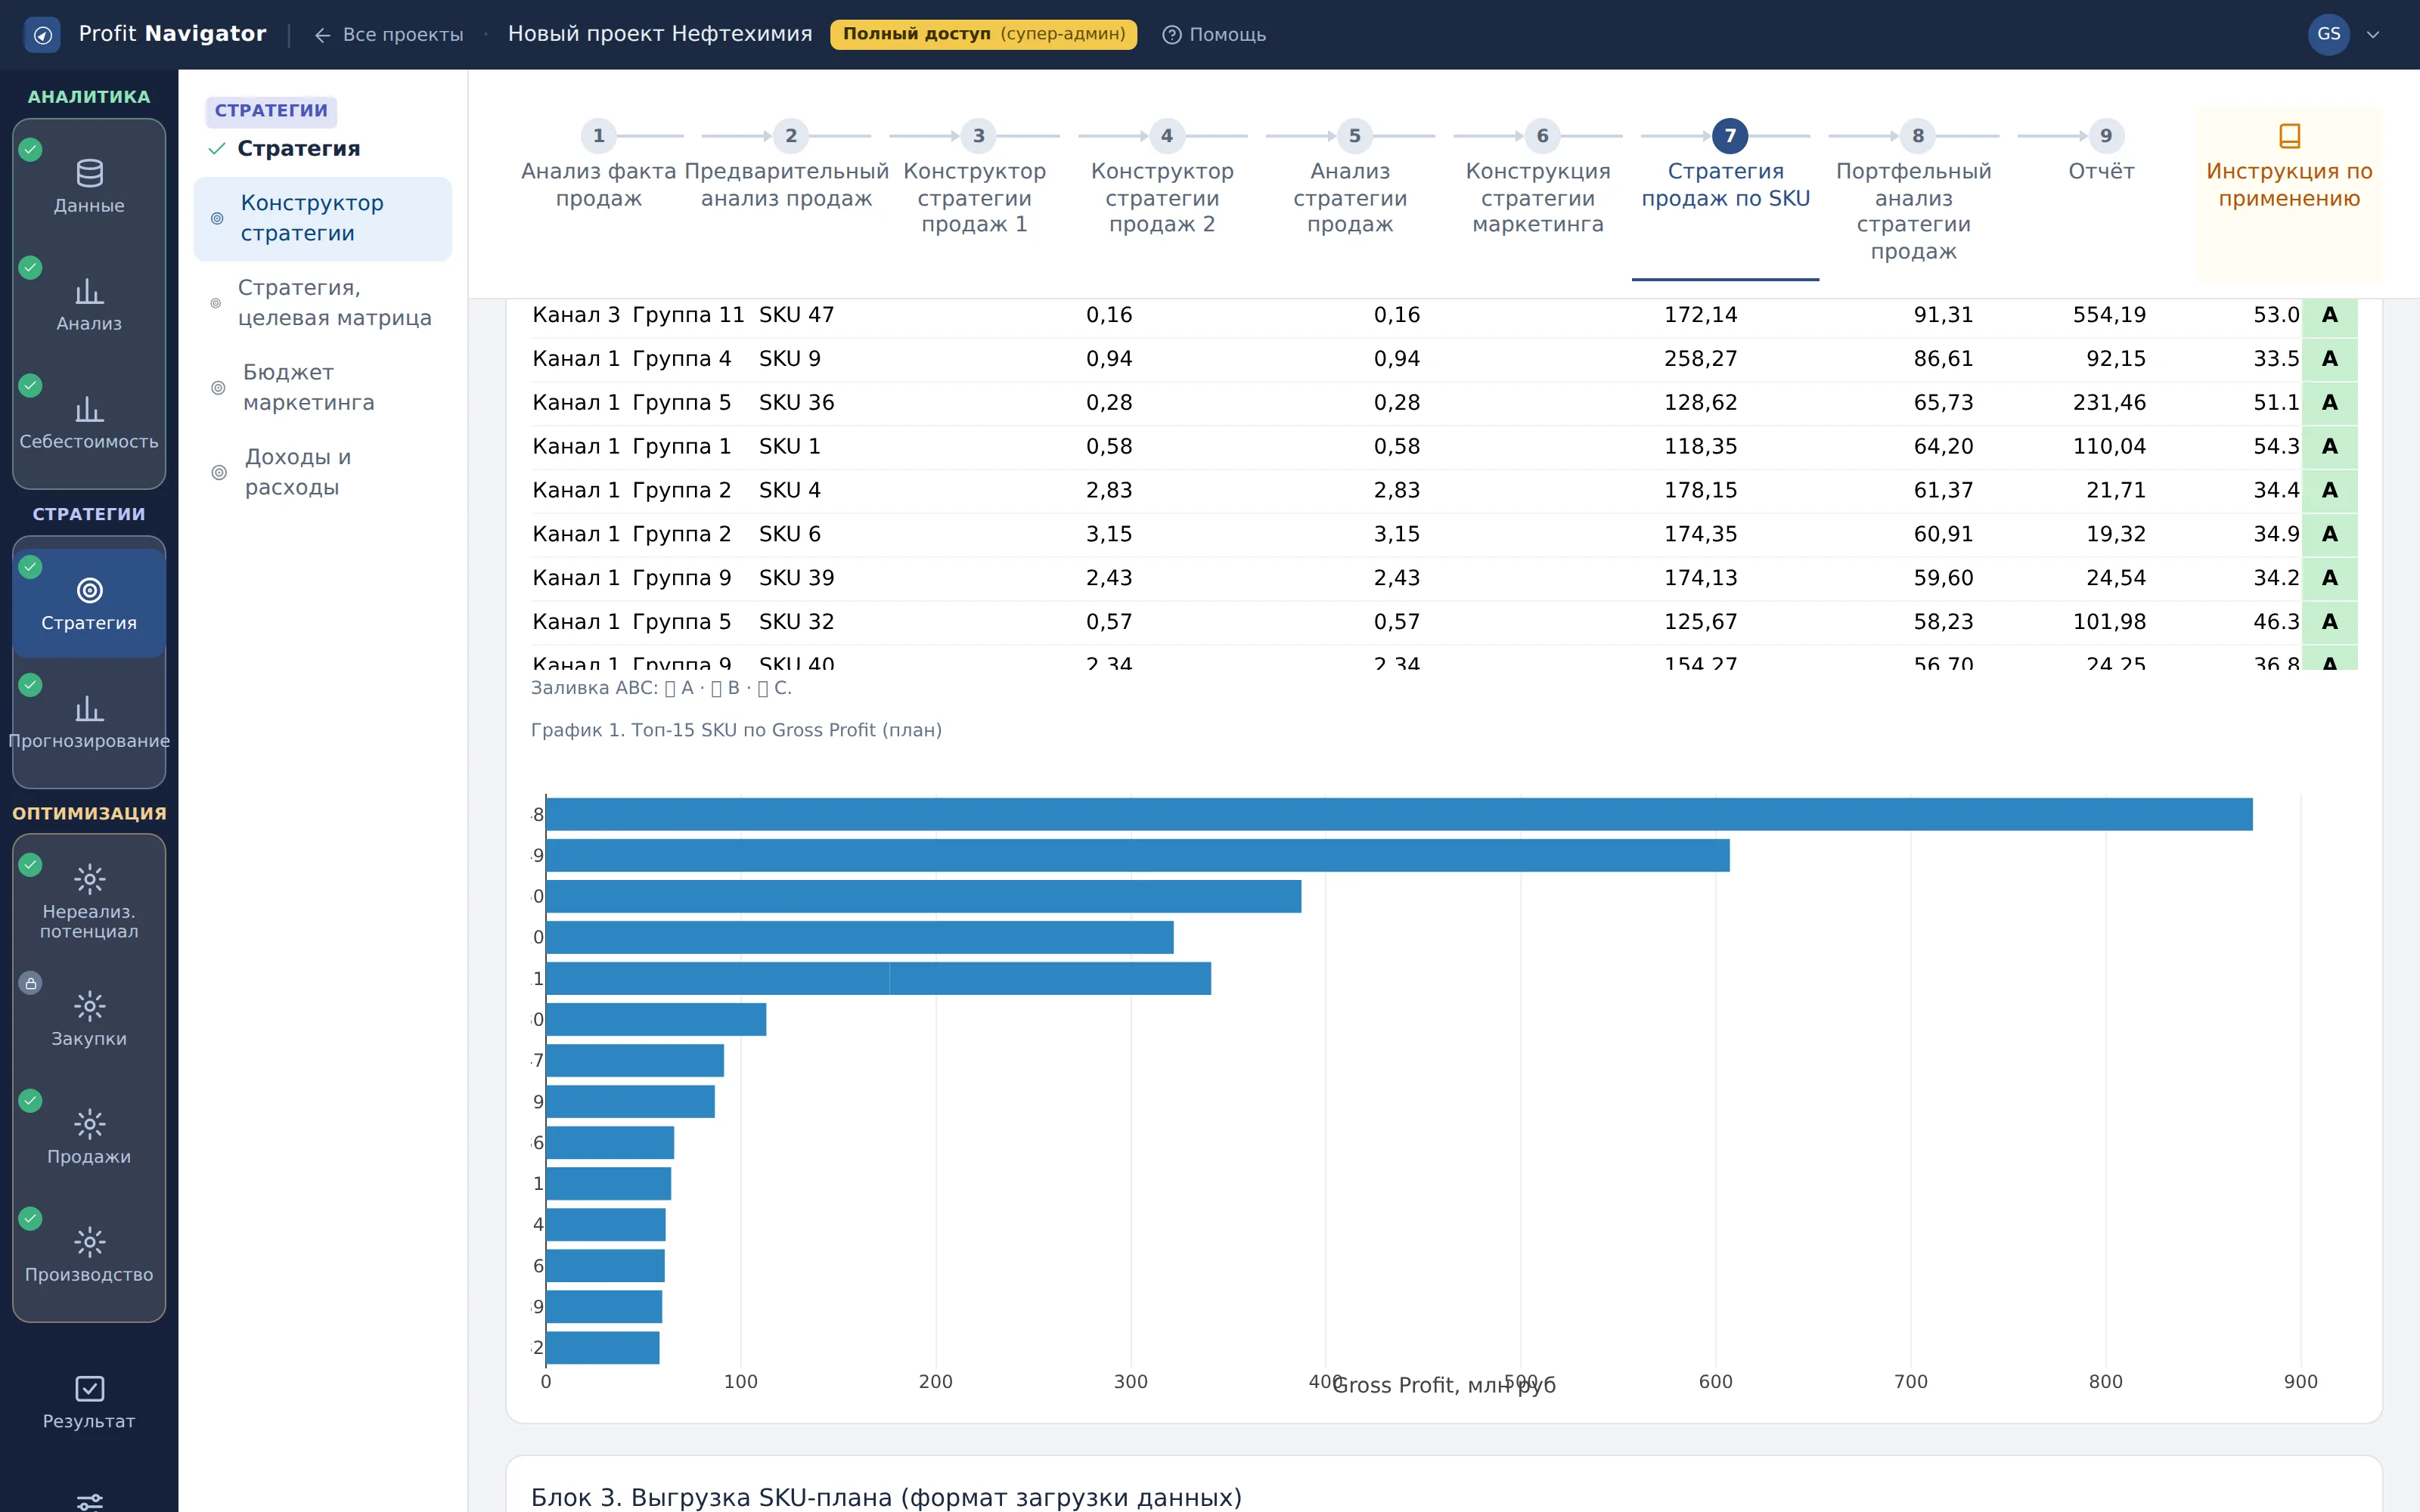Screen dimensions: 2420x1512
Task: Open the Результат checkbox icon section
Action: click(89, 1402)
